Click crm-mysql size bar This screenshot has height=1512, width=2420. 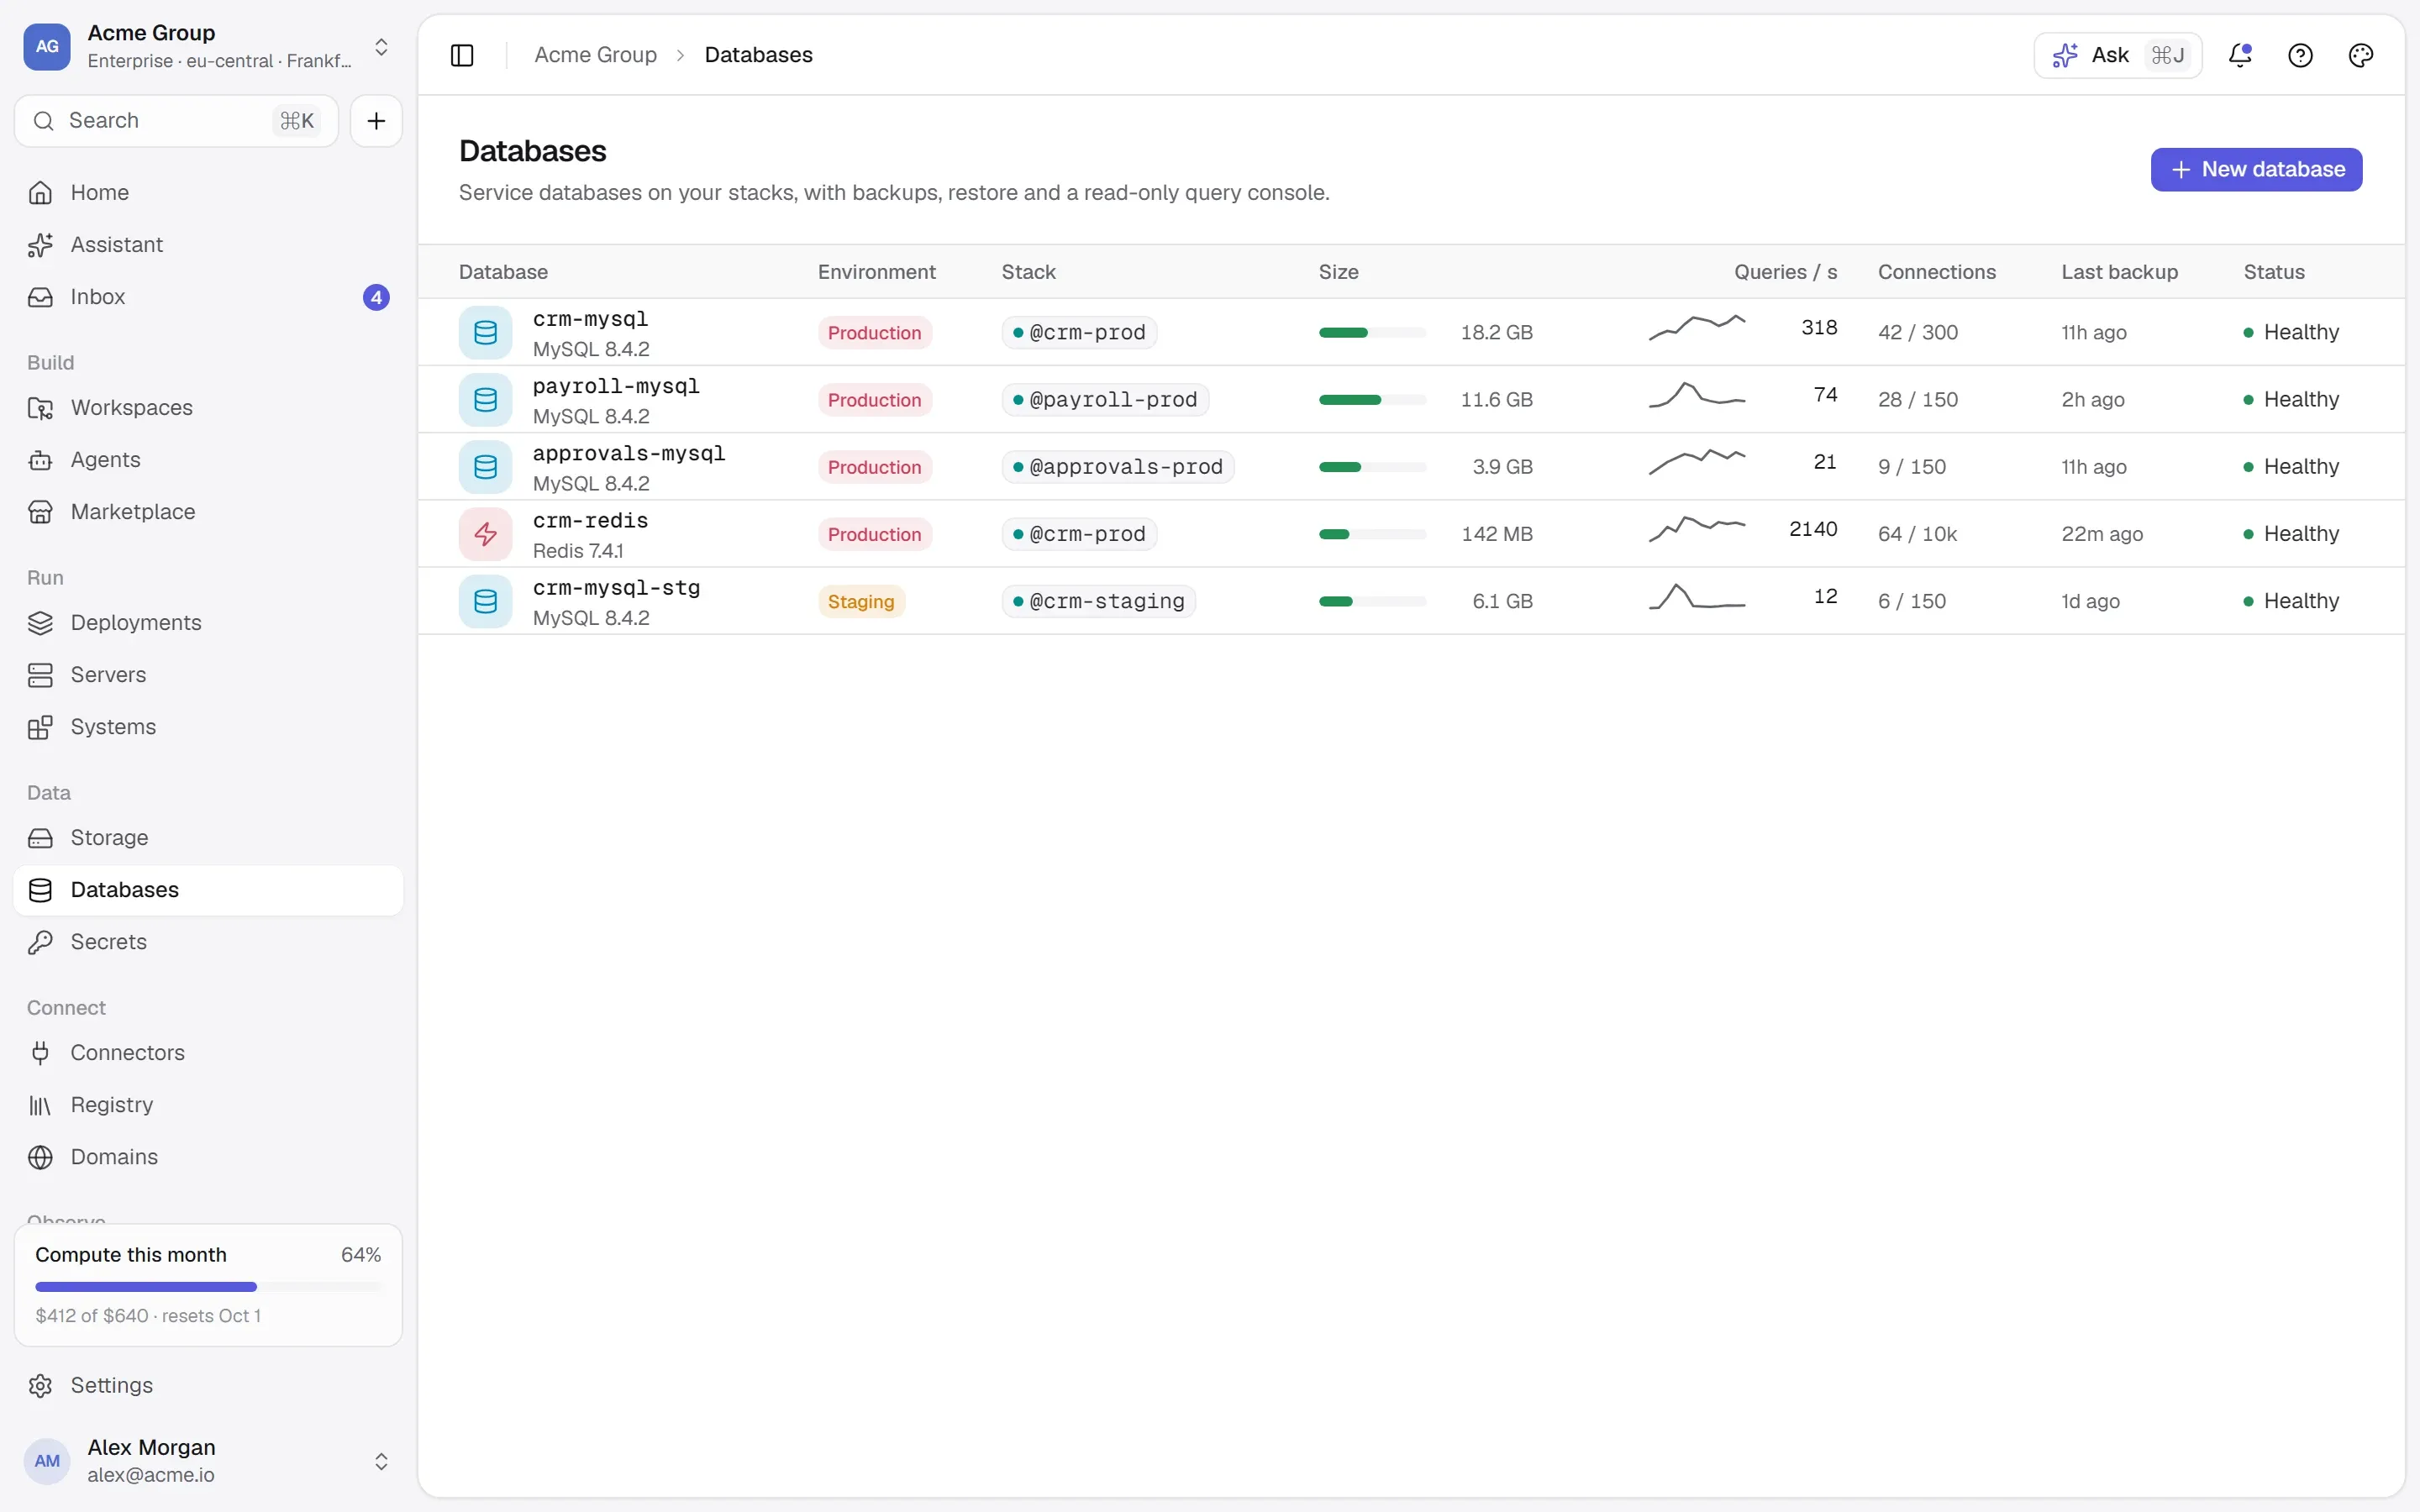pyautogui.click(x=1372, y=332)
